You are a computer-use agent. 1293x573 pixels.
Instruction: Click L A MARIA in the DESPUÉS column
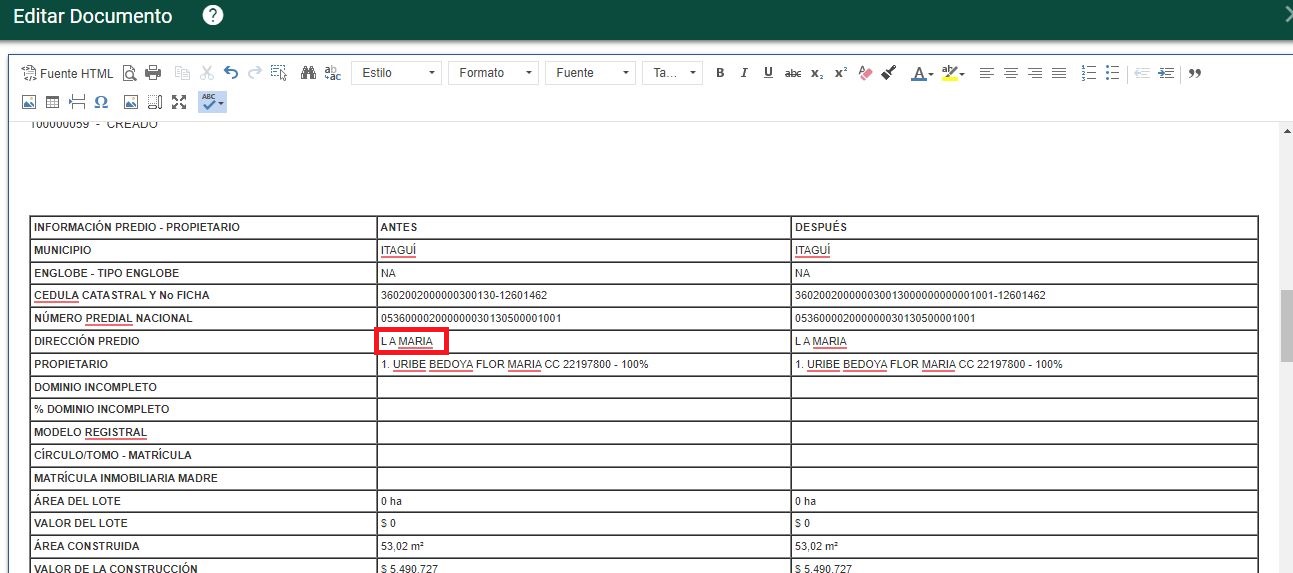(x=821, y=342)
